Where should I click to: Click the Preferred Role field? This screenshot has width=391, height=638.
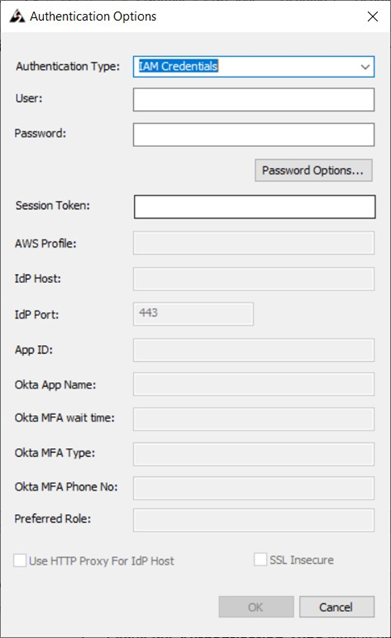pyautogui.click(x=253, y=520)
